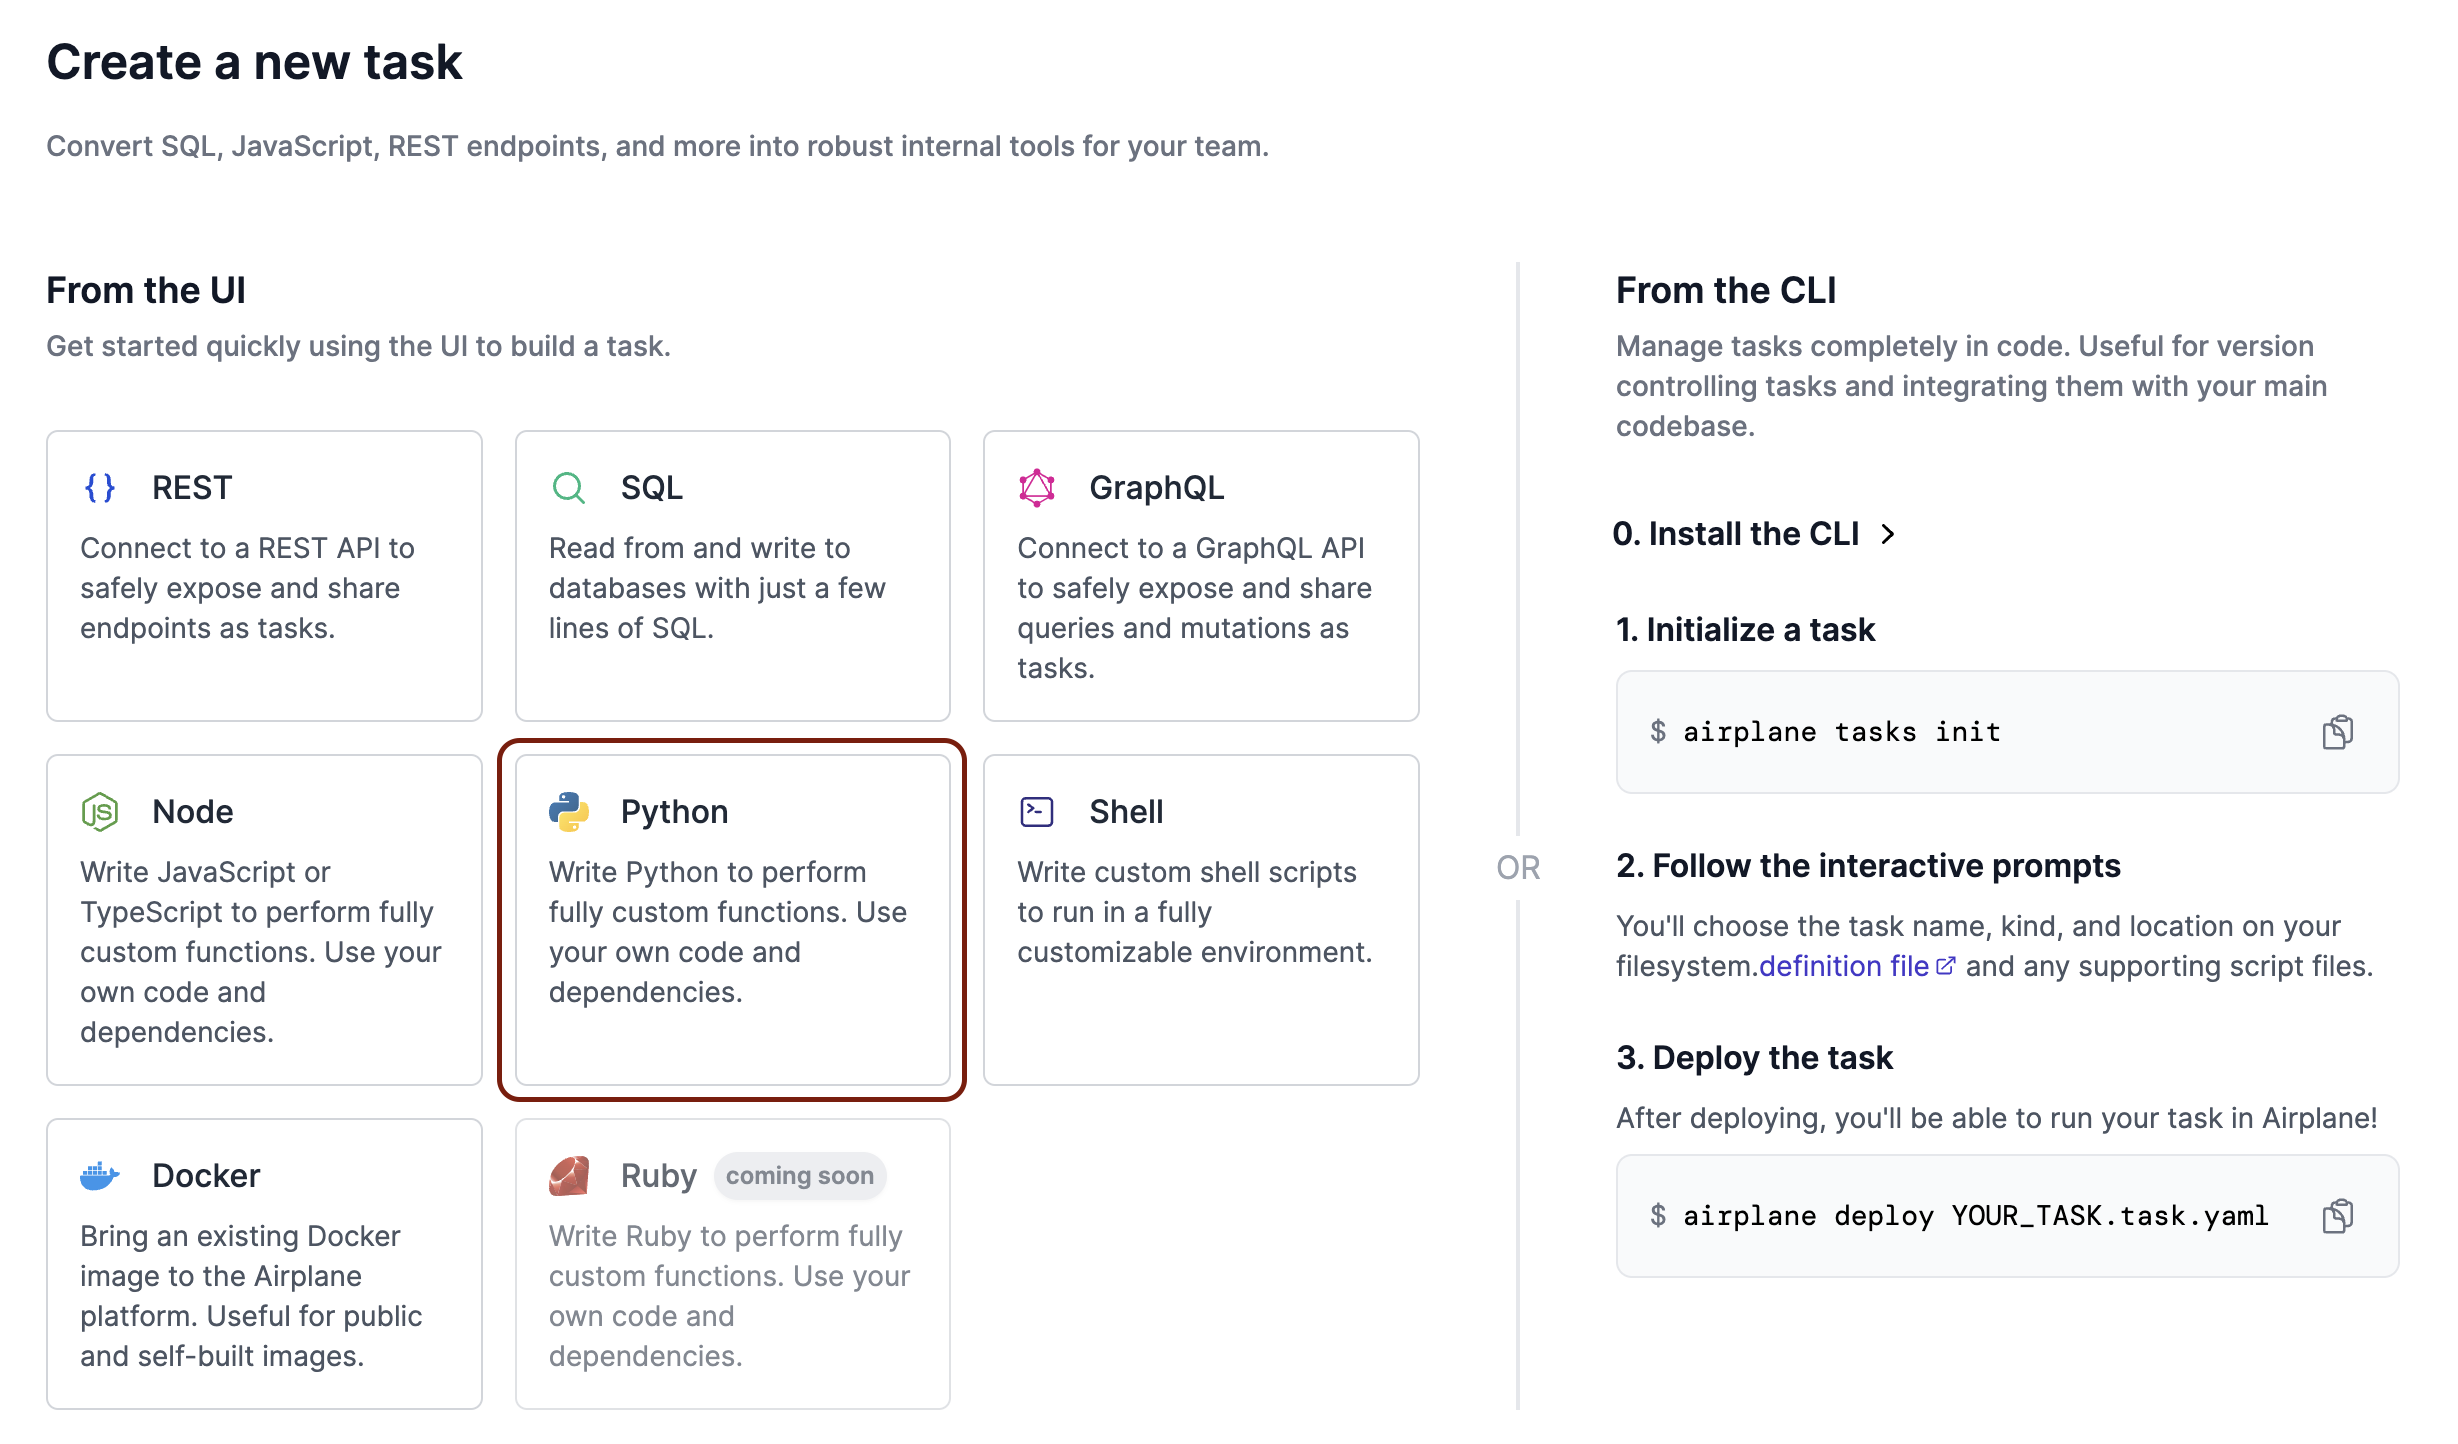Click the 0. Install the CLI heading
Viewport: 2458px width, 1444px height.
pos(1736,534)
